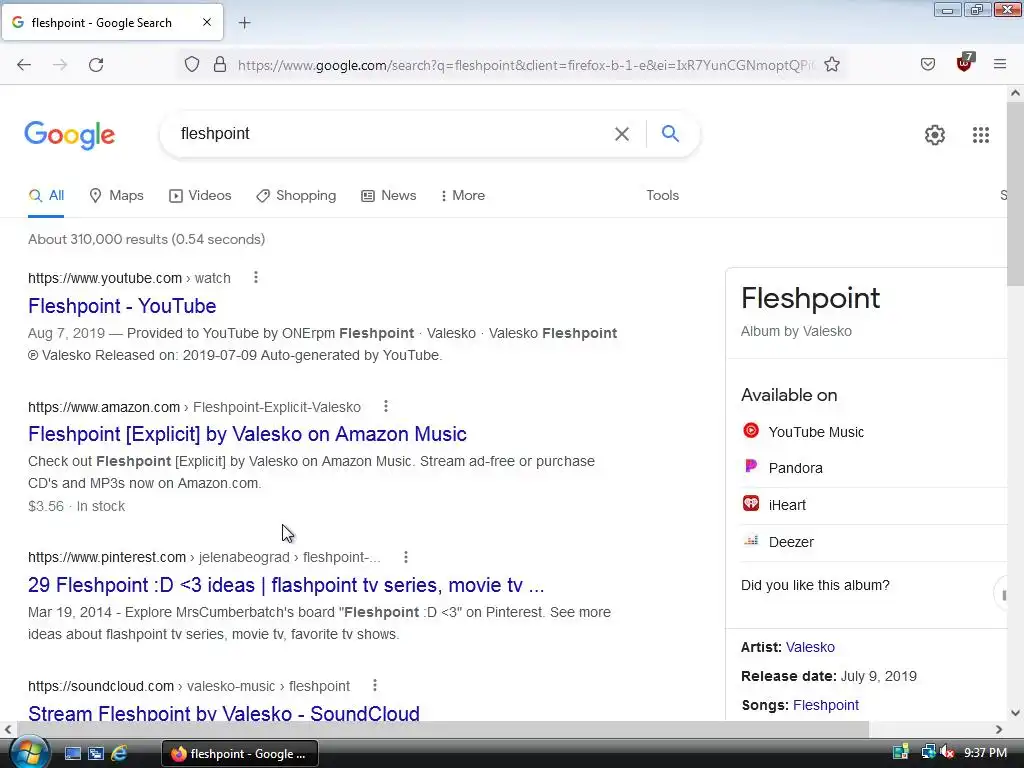
Task: Bookmark this page with the star icon
Action: (831, 65)
